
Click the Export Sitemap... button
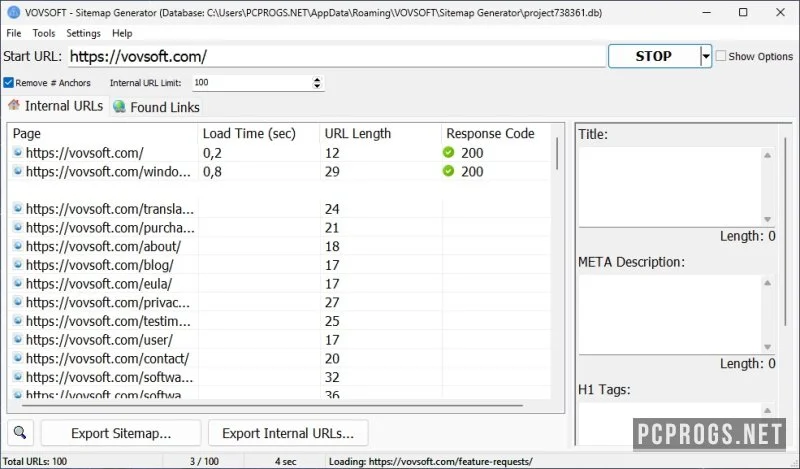[x=121, y=433]
